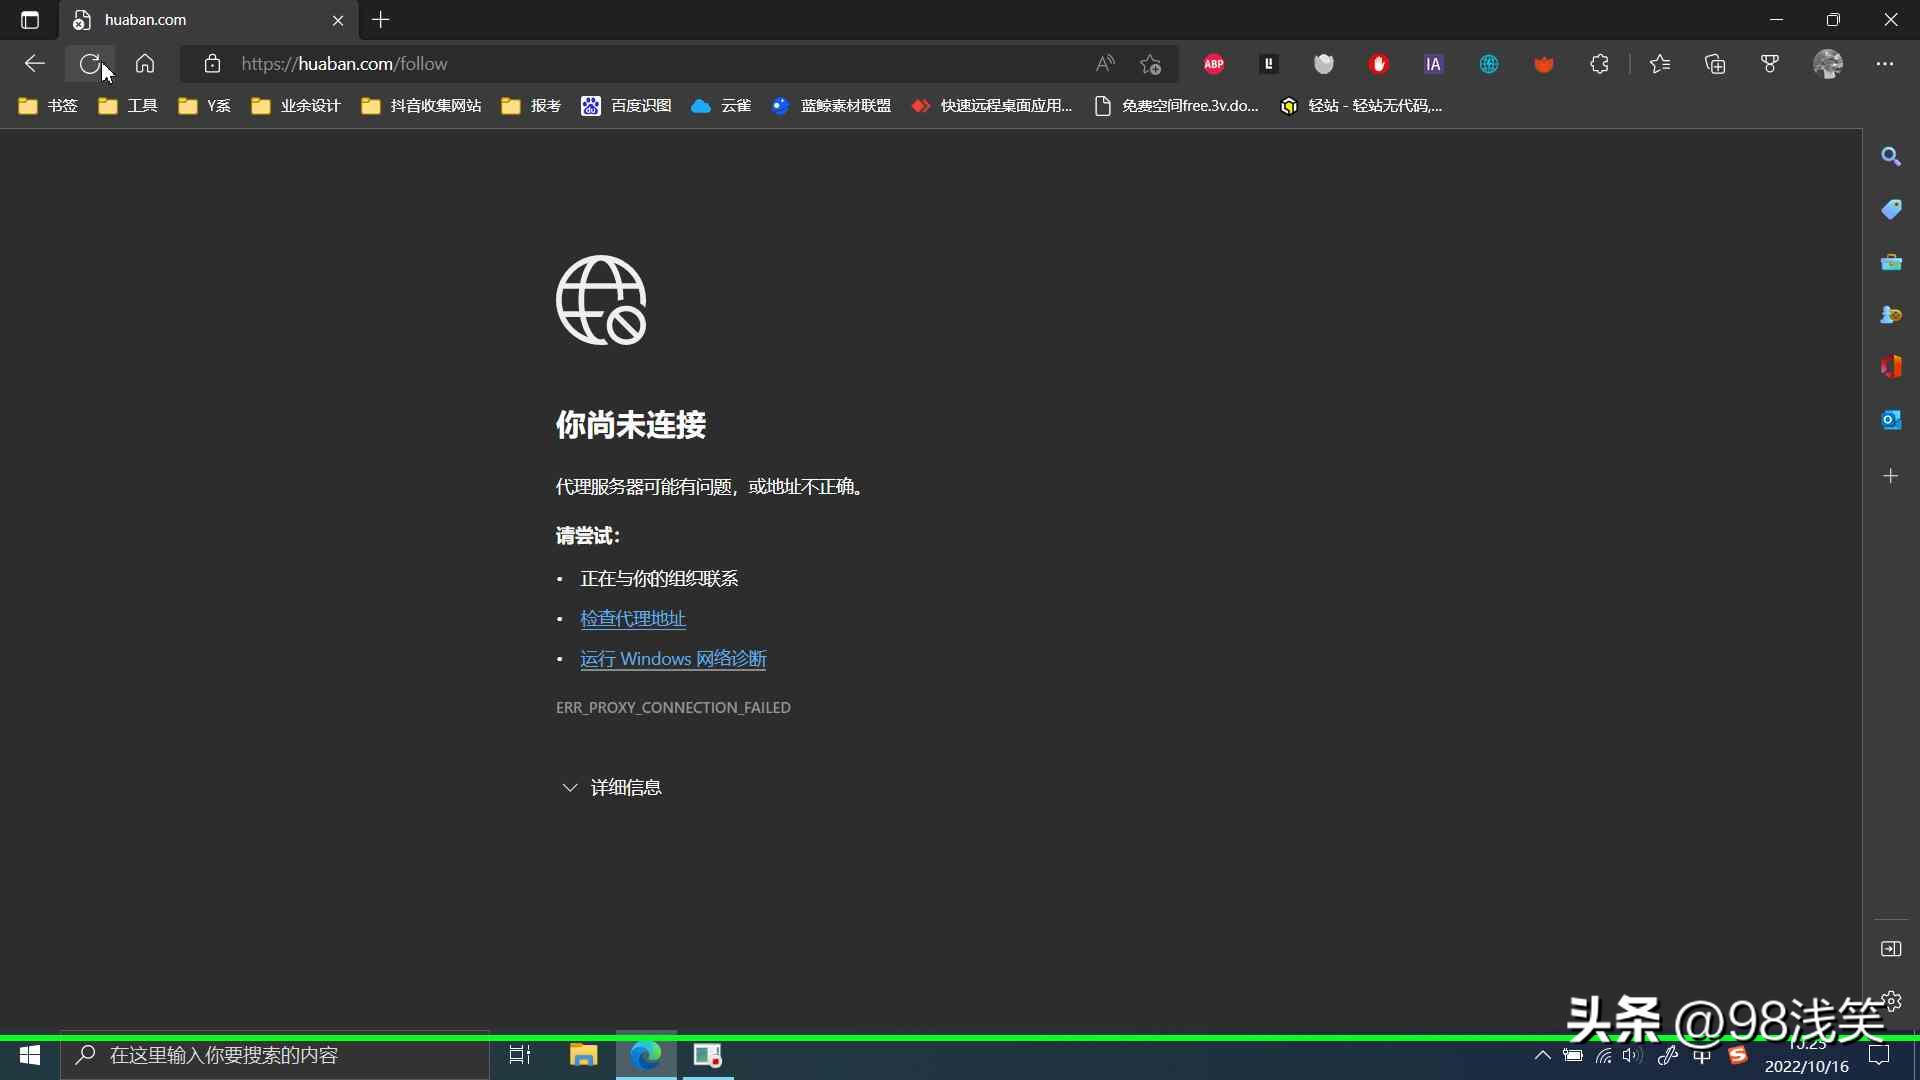Click the 检查代理地址 link
The width and height of the screenshot is (1920, 1080).
[632, 618]
